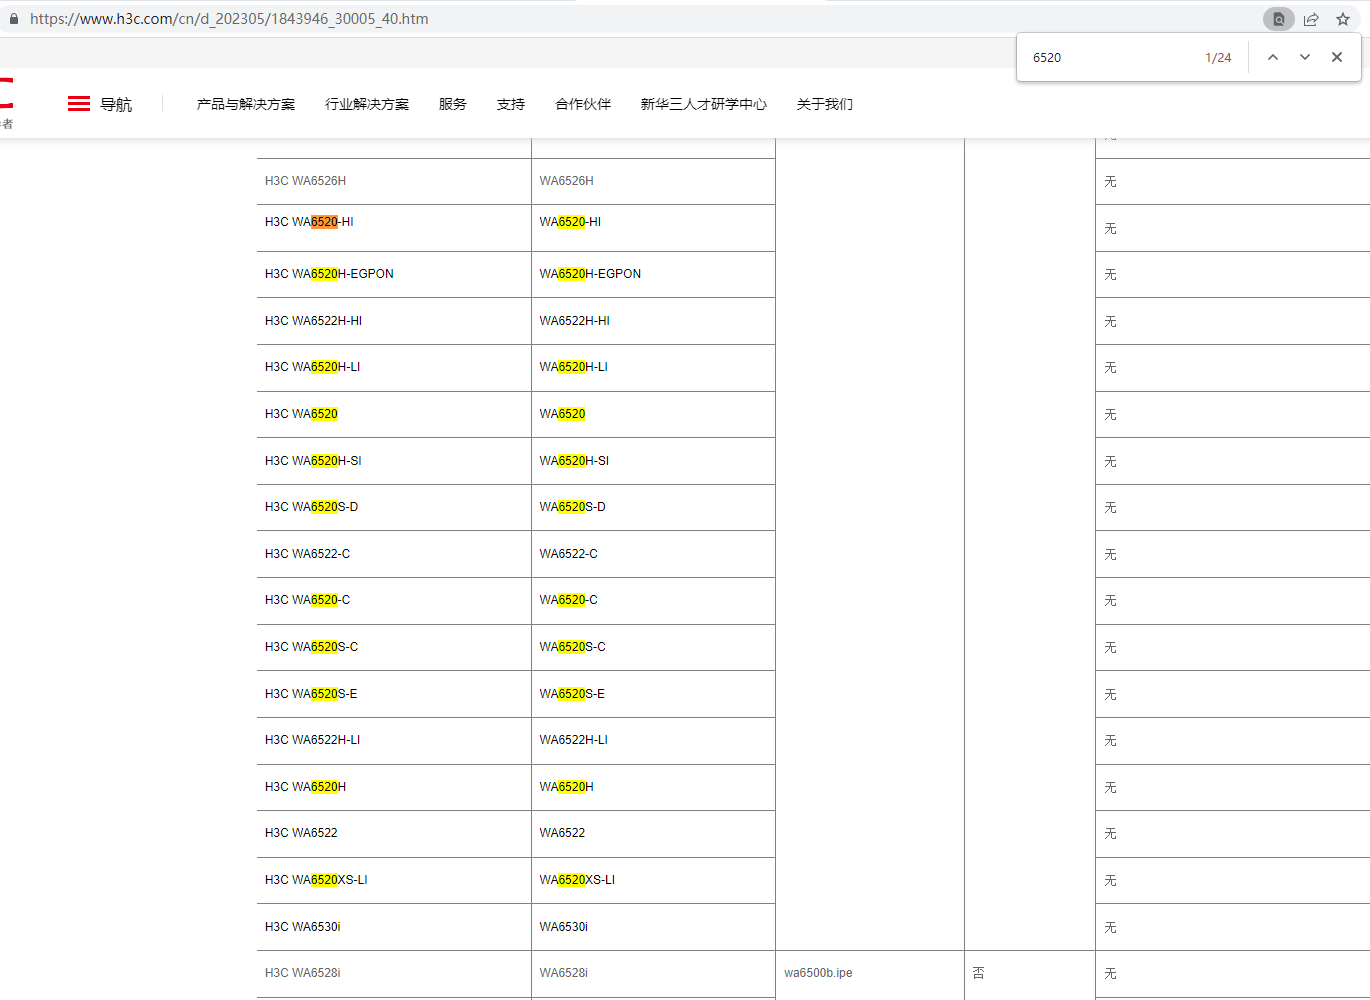Select second-column cell WA6520-C
Viewport: 1370px width, 1000px height.
click(568, 600)
